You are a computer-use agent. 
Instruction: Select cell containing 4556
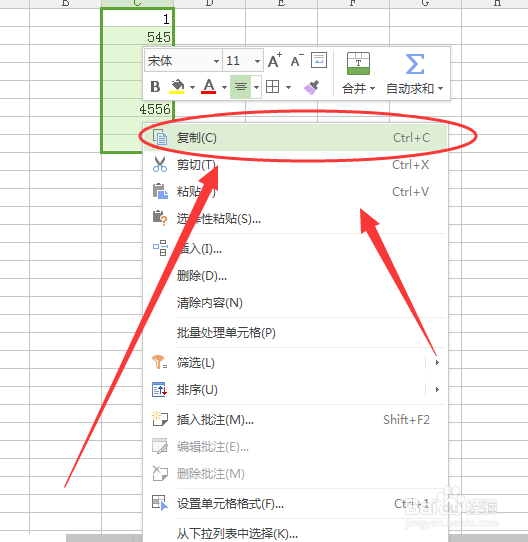point(138,108)
